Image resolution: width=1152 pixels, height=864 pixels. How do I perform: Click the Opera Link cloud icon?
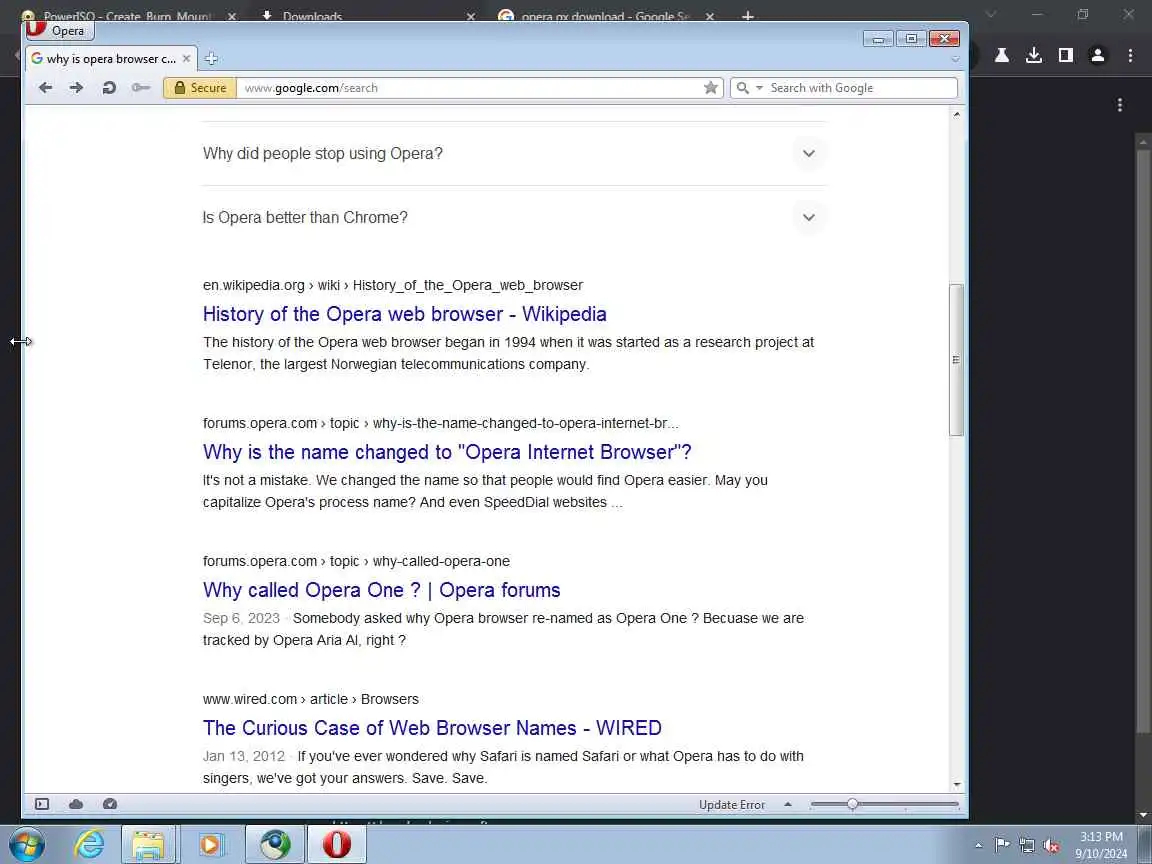coord(76,804)
